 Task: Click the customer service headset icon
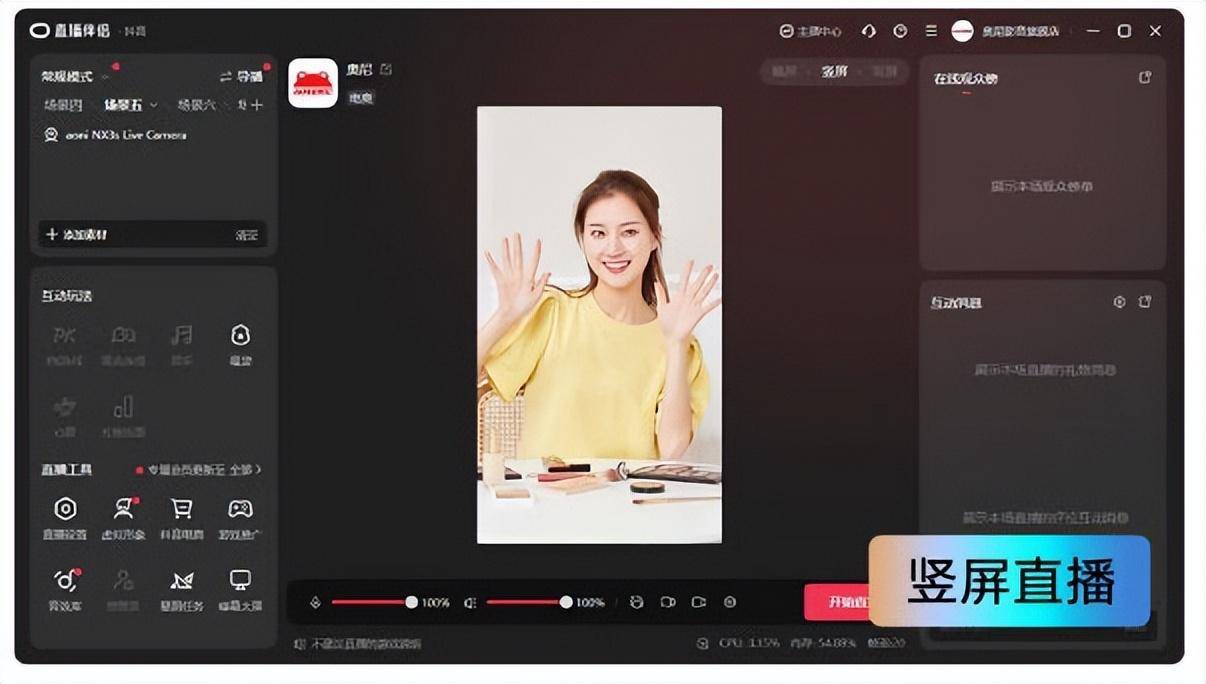click(868, 31)
